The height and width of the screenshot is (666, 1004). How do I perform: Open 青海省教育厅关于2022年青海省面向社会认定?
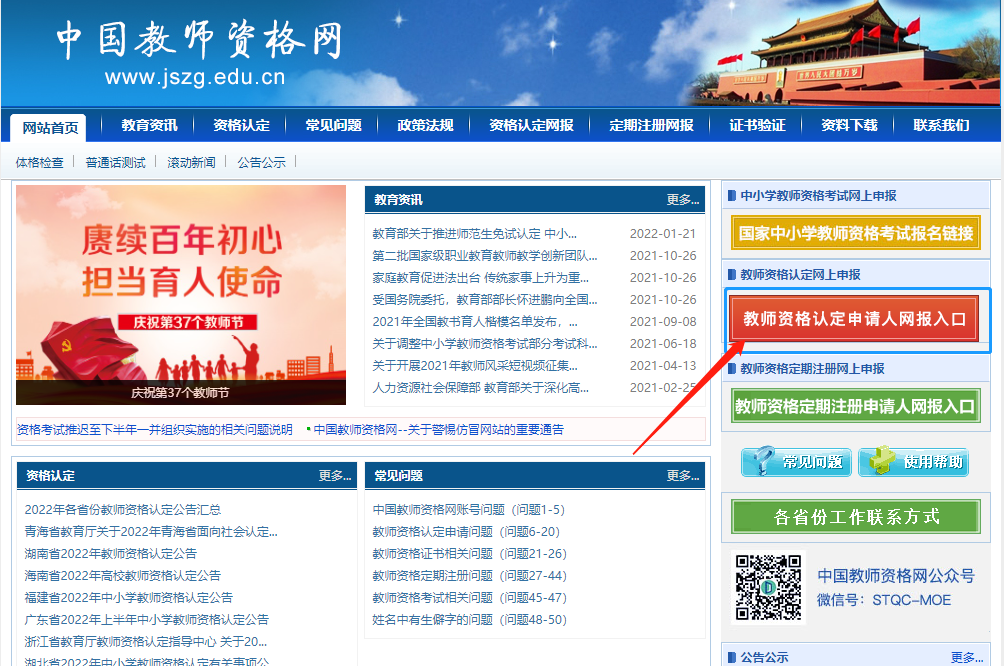[151, 532]
